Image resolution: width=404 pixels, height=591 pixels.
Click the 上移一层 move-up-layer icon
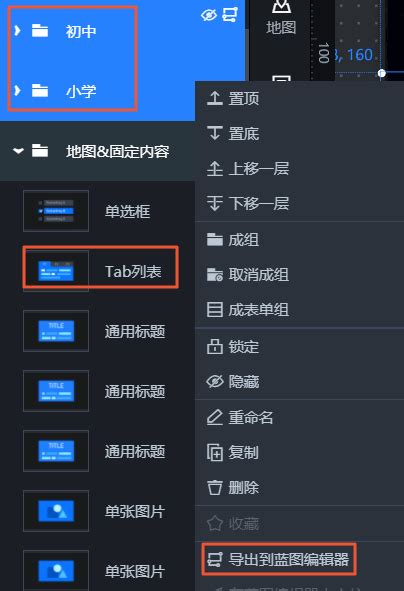coord(215,168)
